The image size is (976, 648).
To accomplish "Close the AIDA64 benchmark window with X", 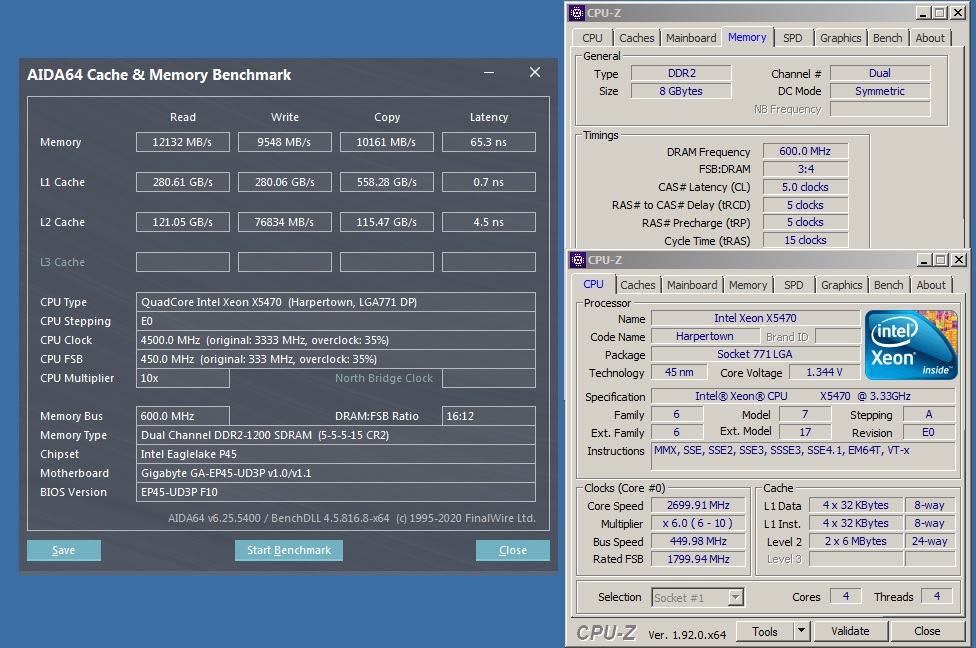I will (535, 72).
